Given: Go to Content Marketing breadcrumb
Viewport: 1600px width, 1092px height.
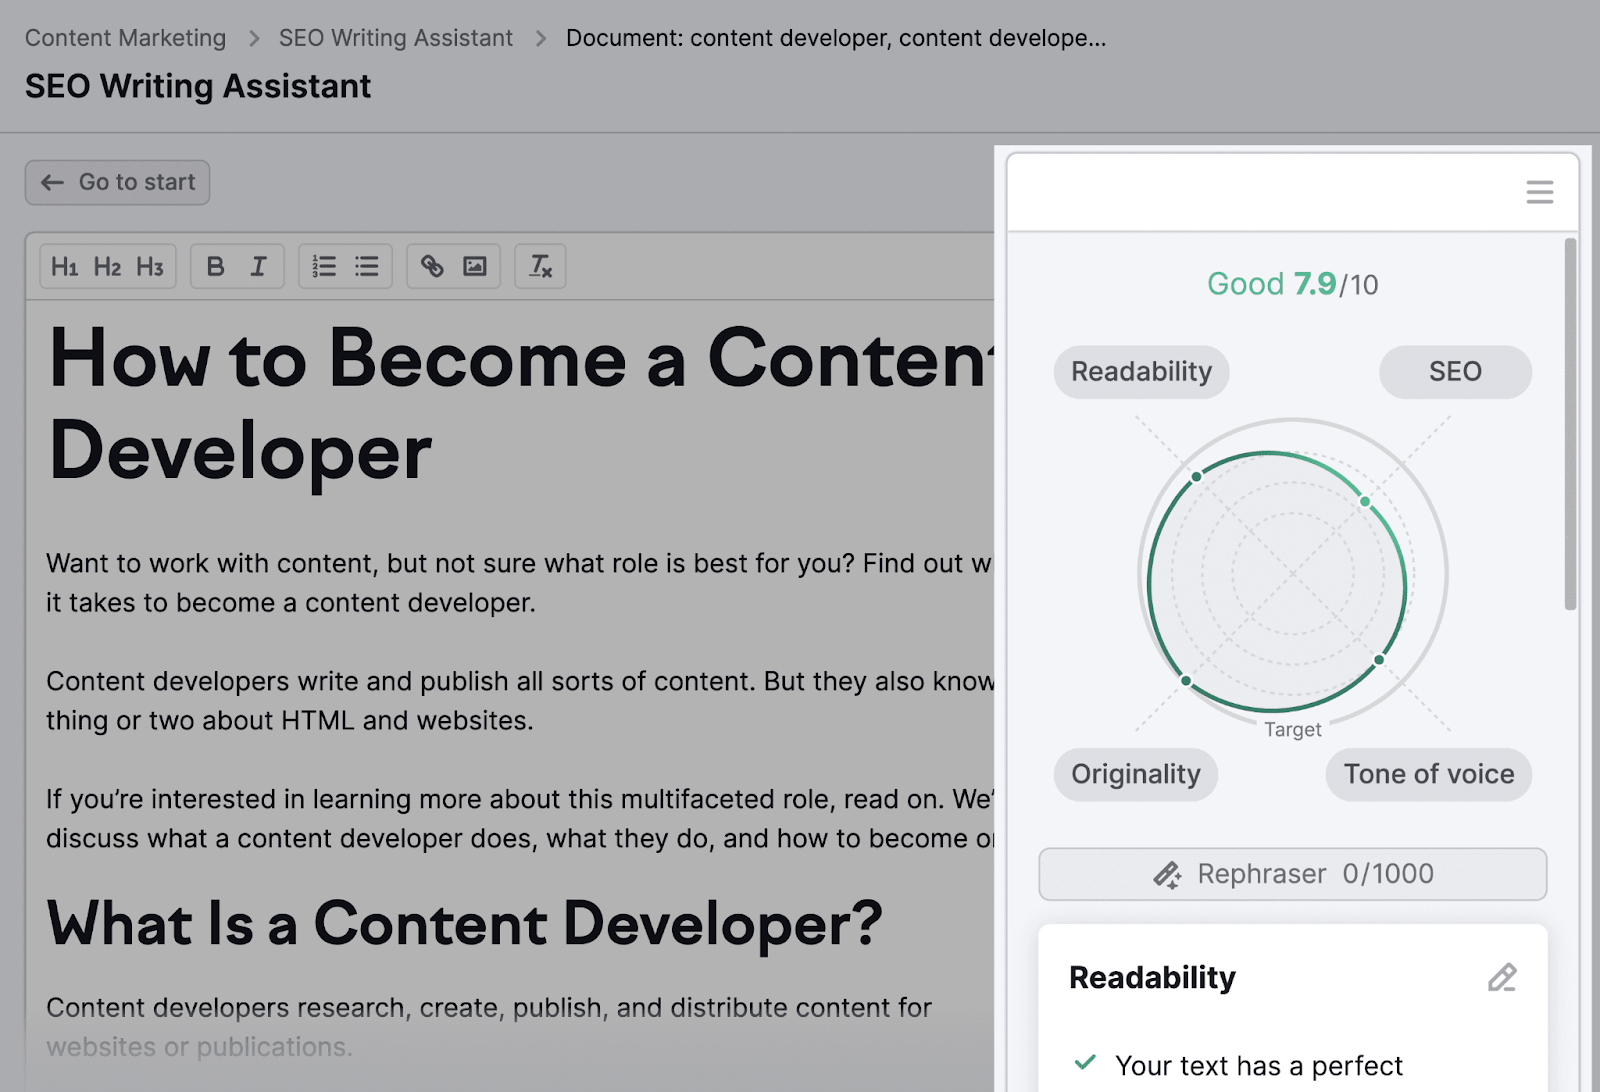Looking at the screenshot, I should (126, 38).
